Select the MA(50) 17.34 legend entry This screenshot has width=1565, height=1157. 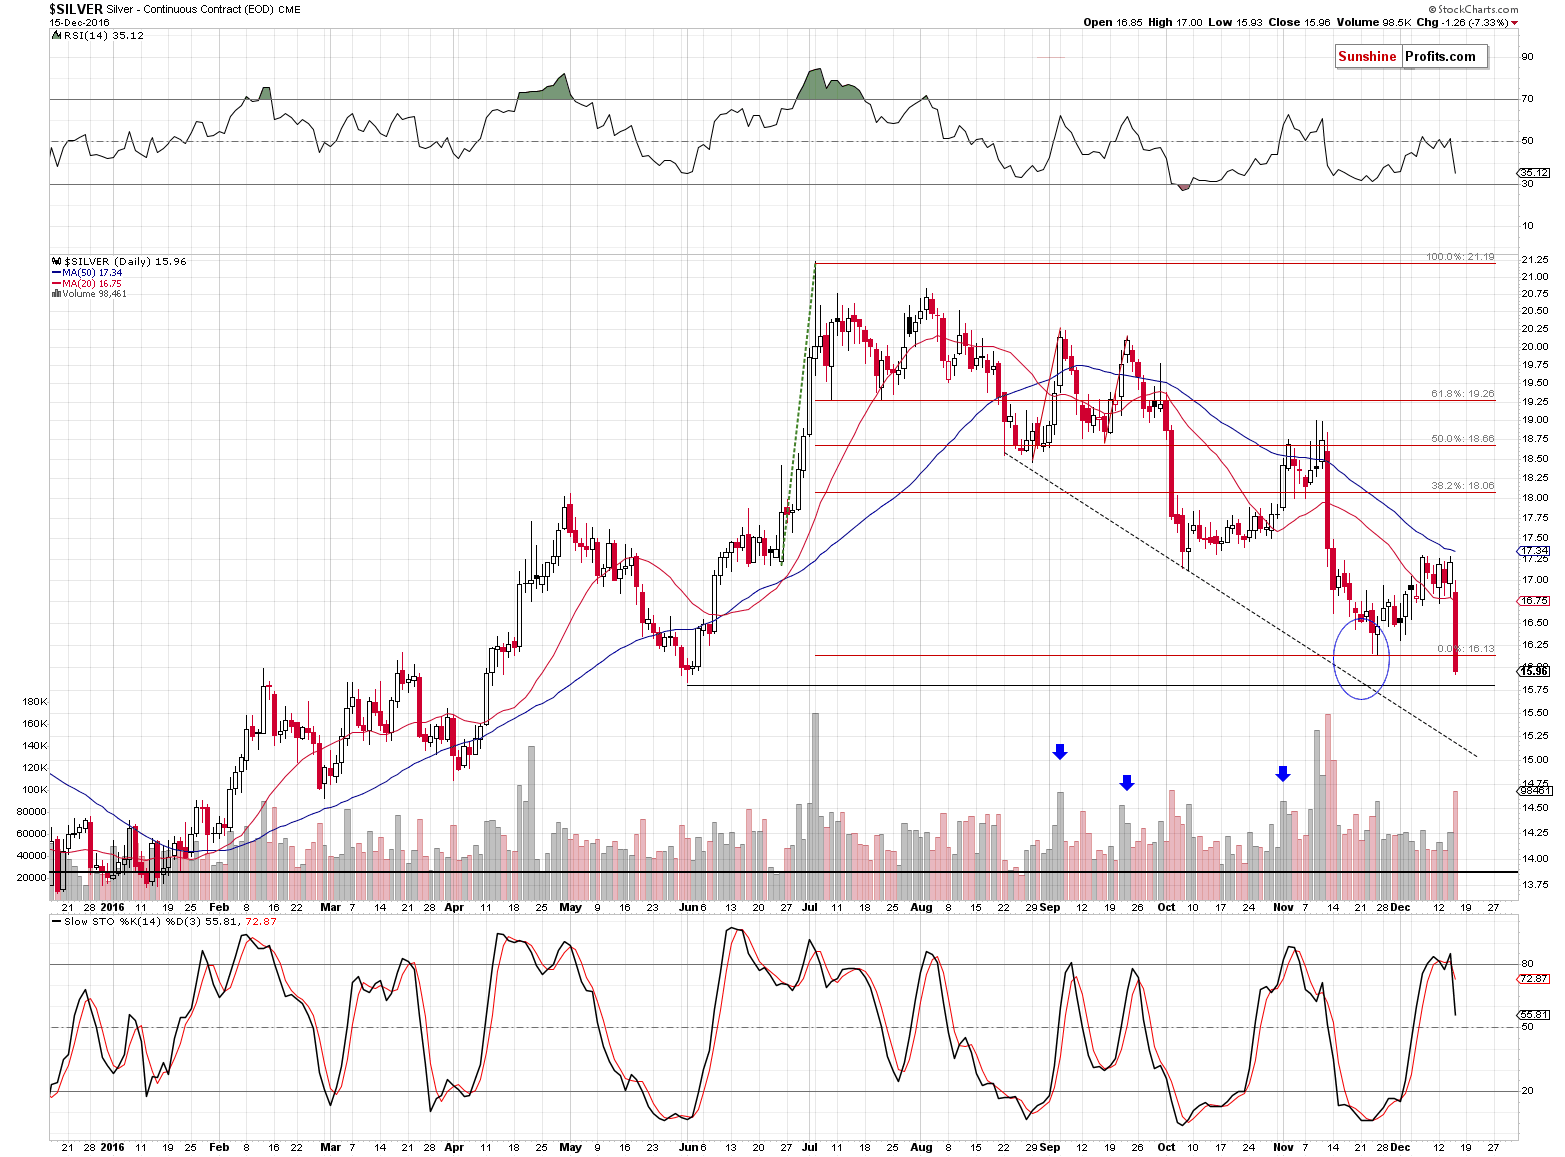[92, 272]
